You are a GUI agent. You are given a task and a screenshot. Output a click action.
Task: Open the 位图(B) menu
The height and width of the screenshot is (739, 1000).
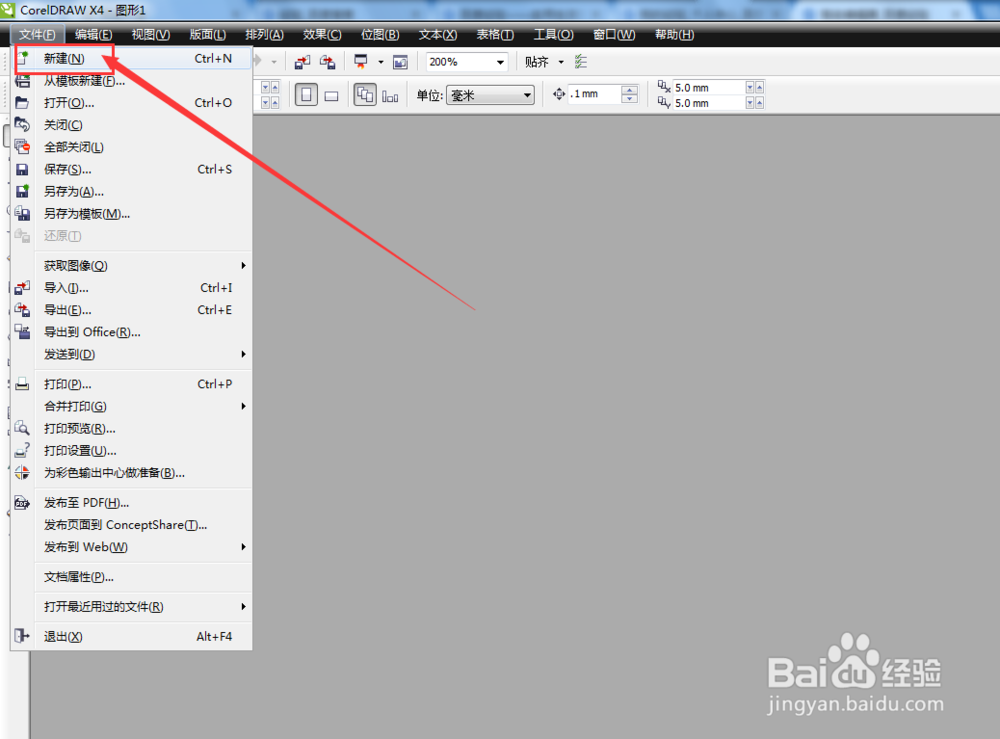pos(380,34)
